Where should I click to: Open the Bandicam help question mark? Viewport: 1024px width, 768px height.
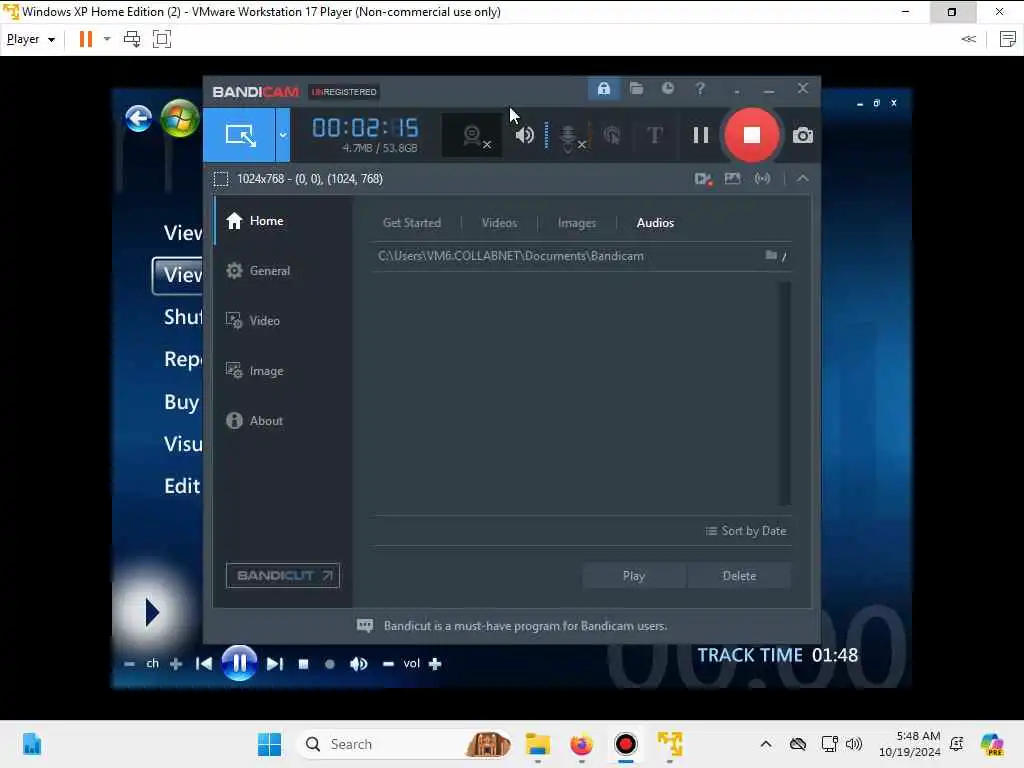(x=700, y=88)
